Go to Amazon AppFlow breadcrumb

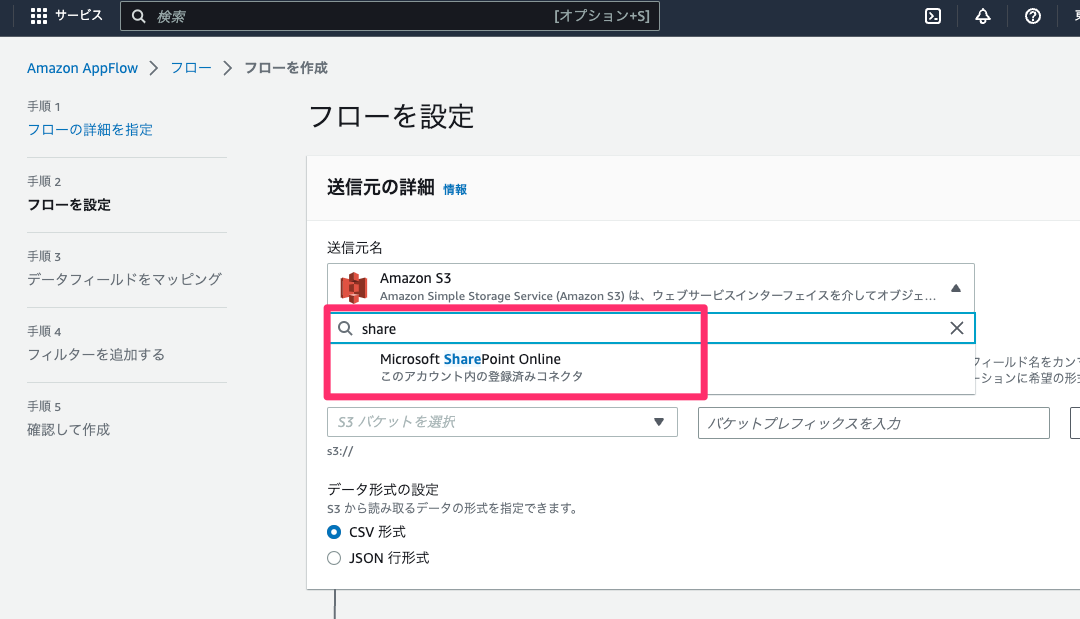click(82, 68)
